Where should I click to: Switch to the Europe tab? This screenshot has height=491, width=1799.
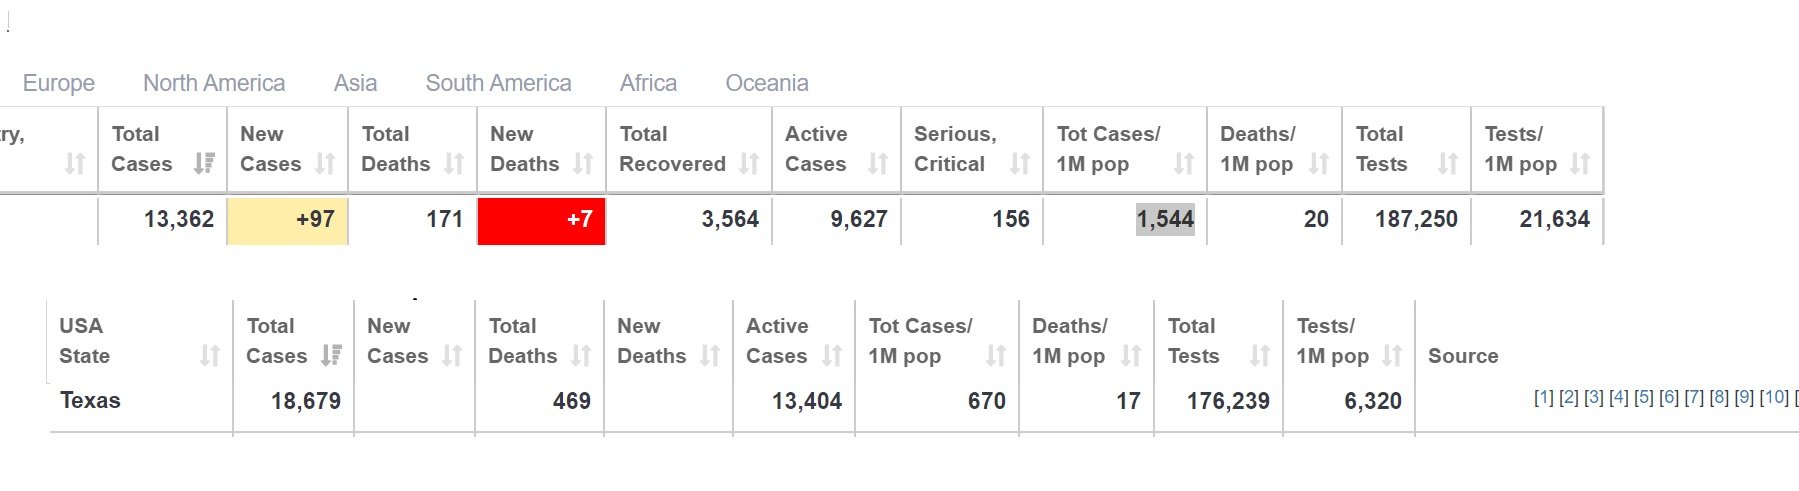tap(59, 83)
